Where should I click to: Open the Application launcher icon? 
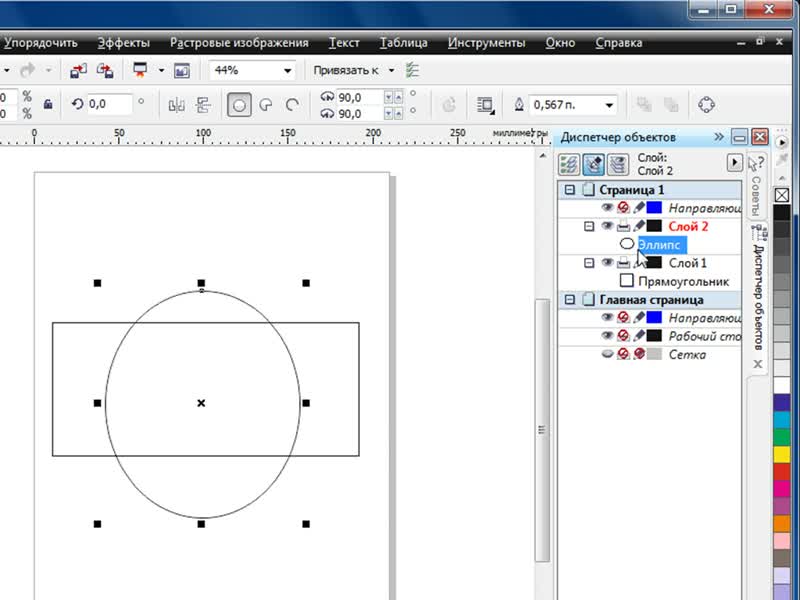pos(140,70)
